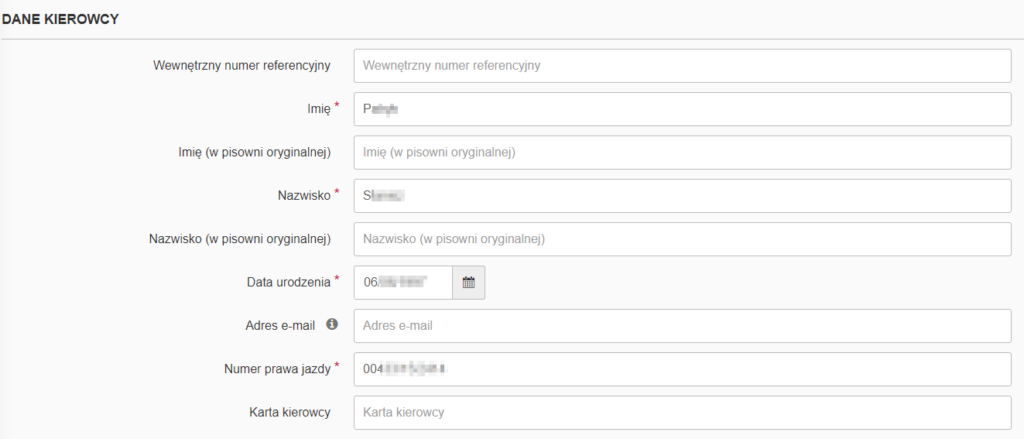Image resolution: width=1024 pixels, height=439 pixels.
Task: Click the Numer prawa jazdy input field
Action: pos(682,369)
